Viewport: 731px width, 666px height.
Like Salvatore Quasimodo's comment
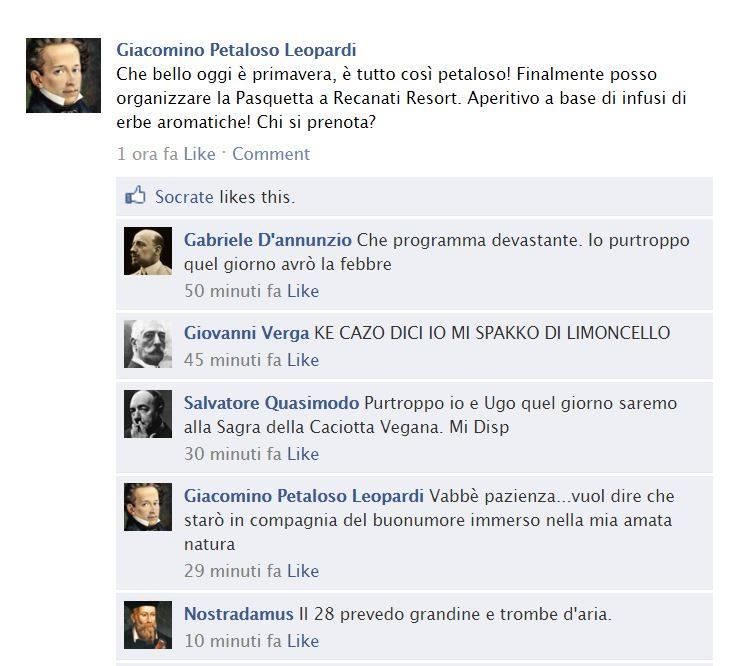(303, 453)
